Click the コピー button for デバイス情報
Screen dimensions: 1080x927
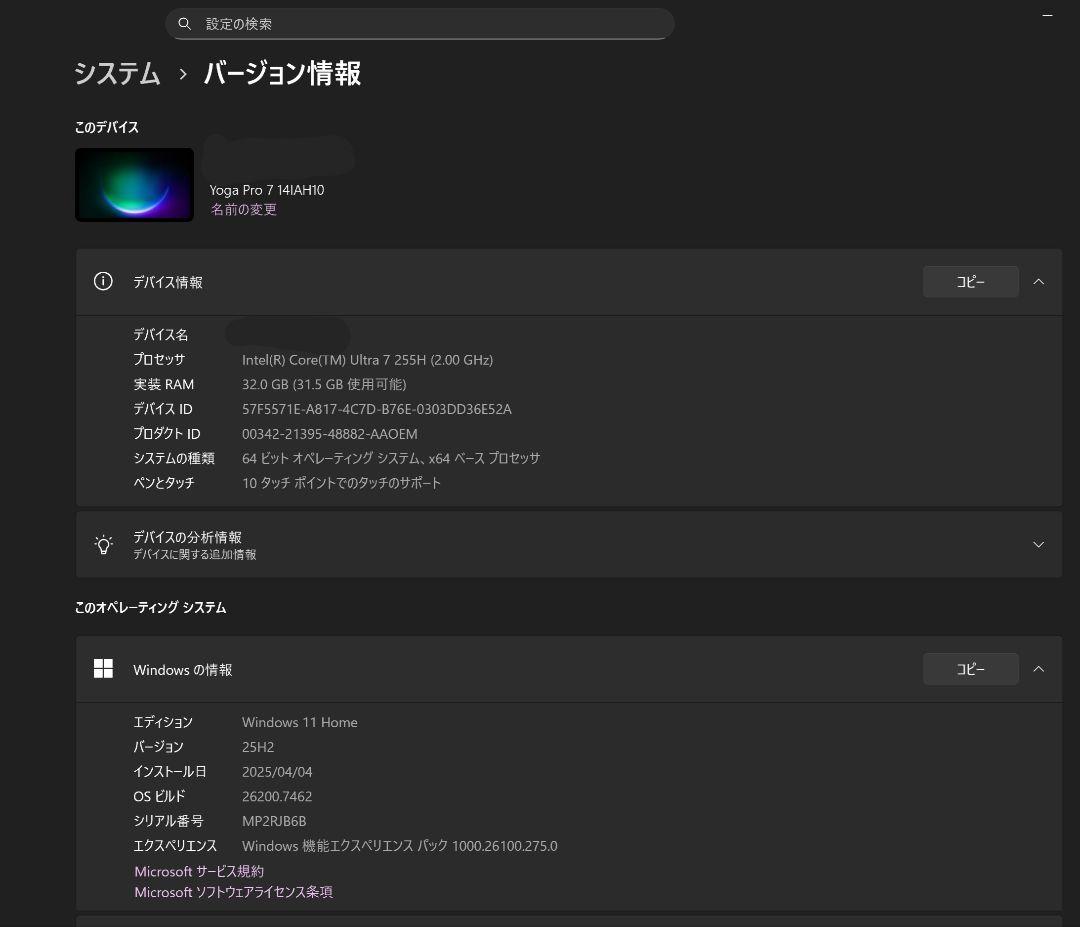[969, 281]
